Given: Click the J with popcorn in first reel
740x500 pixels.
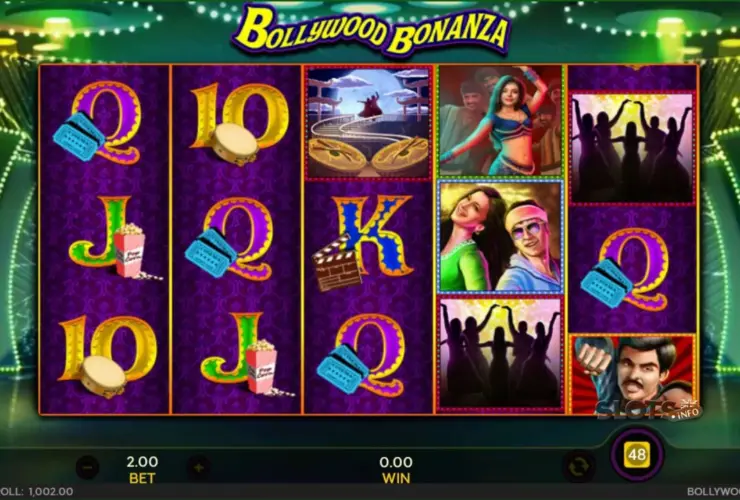Looking at the screenshot, I should tap(114, 238).
